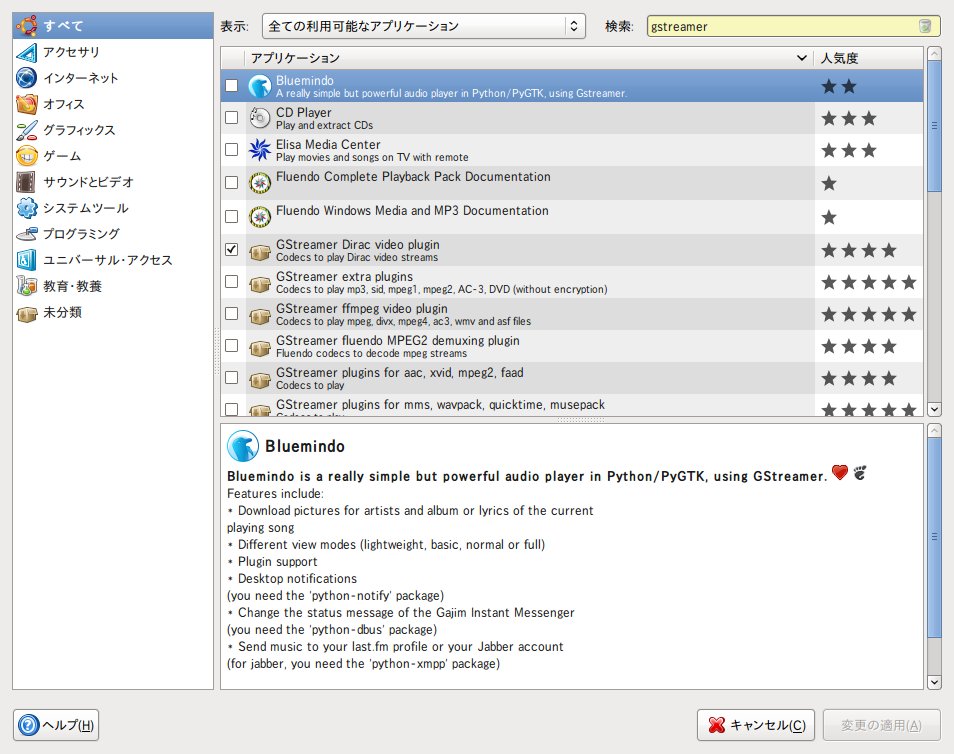Click the サウンドとビデオ film icon
Screen dimensions: 954x754
click(x=27, y=182)
